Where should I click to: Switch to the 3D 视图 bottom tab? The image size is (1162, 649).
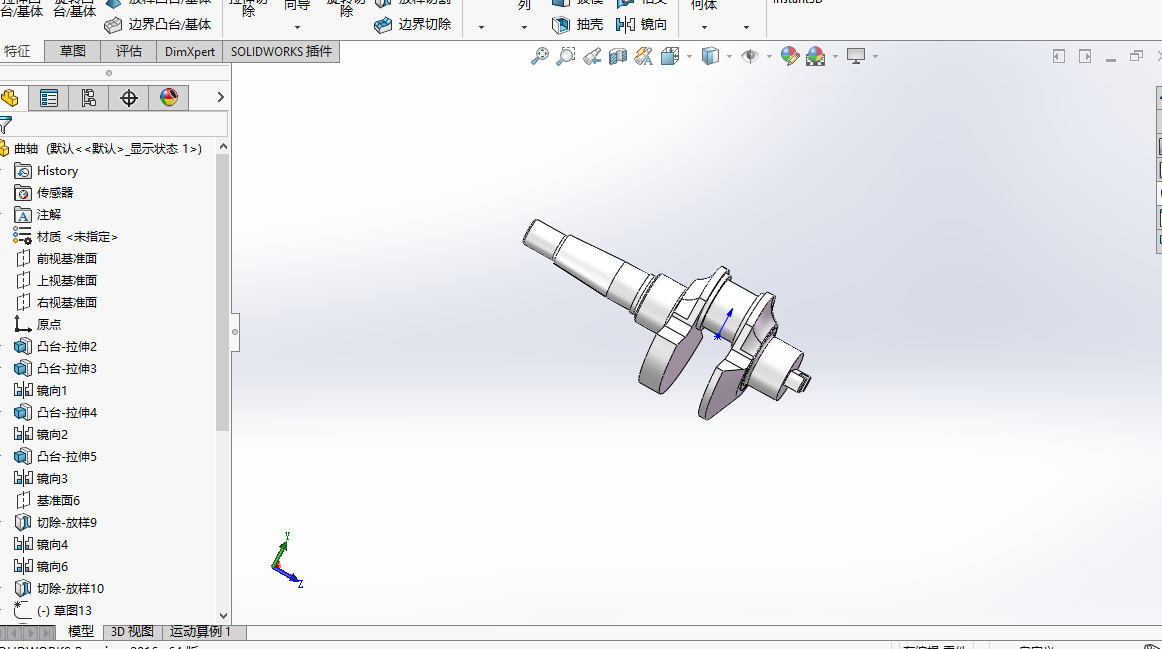(132, 632)
